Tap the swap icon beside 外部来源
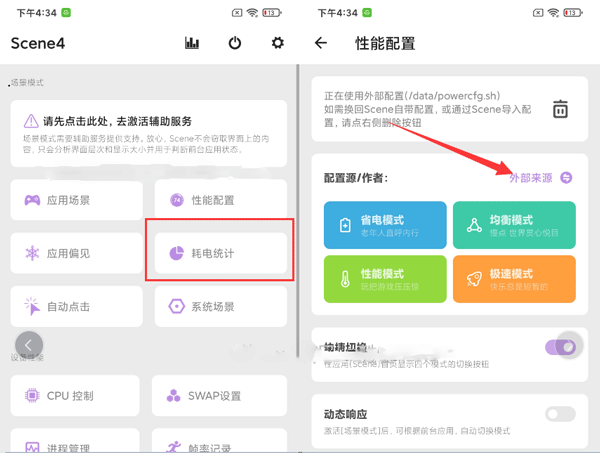The image size is (600, 453). click(567, 177)
